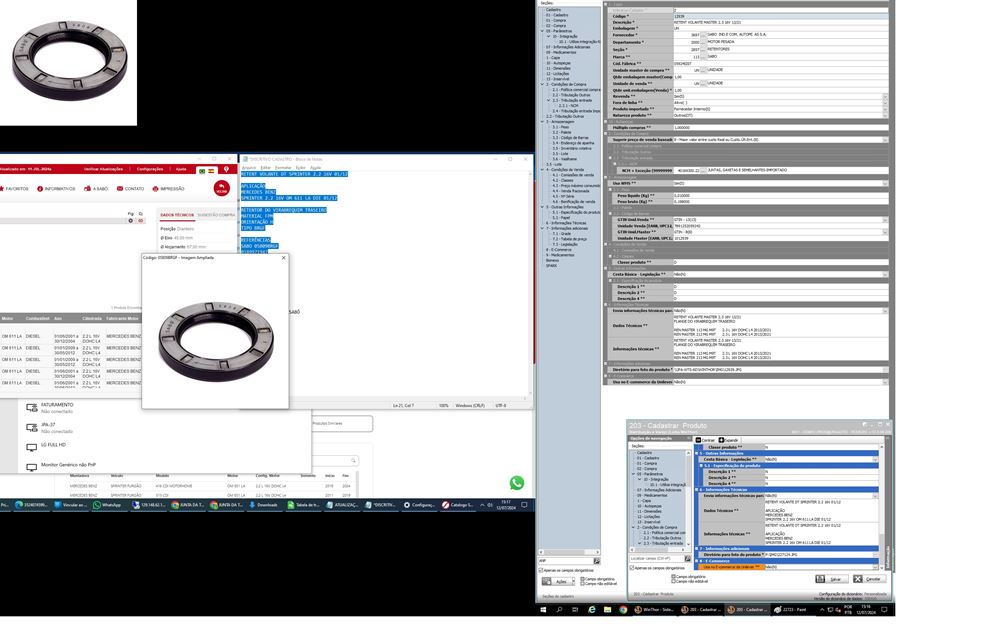This screenshot has height=640, width=1000.
Task: Open 'Envia informações técnicas' dropdown in front window
Action: point(875,495)
